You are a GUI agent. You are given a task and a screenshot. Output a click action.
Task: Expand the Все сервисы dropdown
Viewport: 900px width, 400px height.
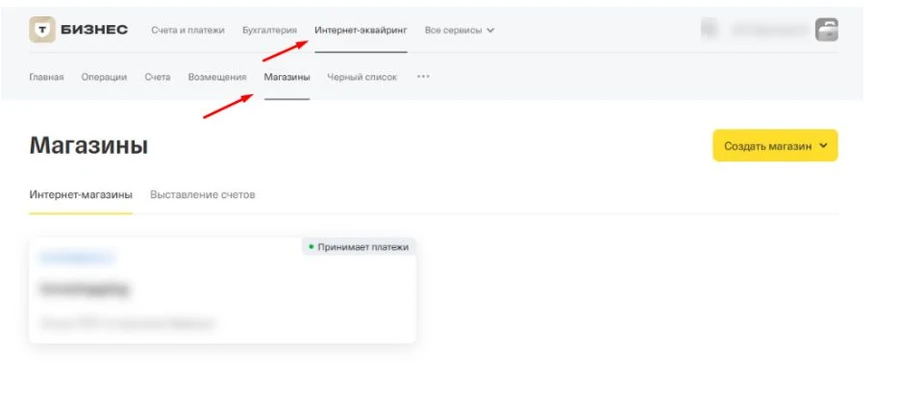(x=460, y=30)
